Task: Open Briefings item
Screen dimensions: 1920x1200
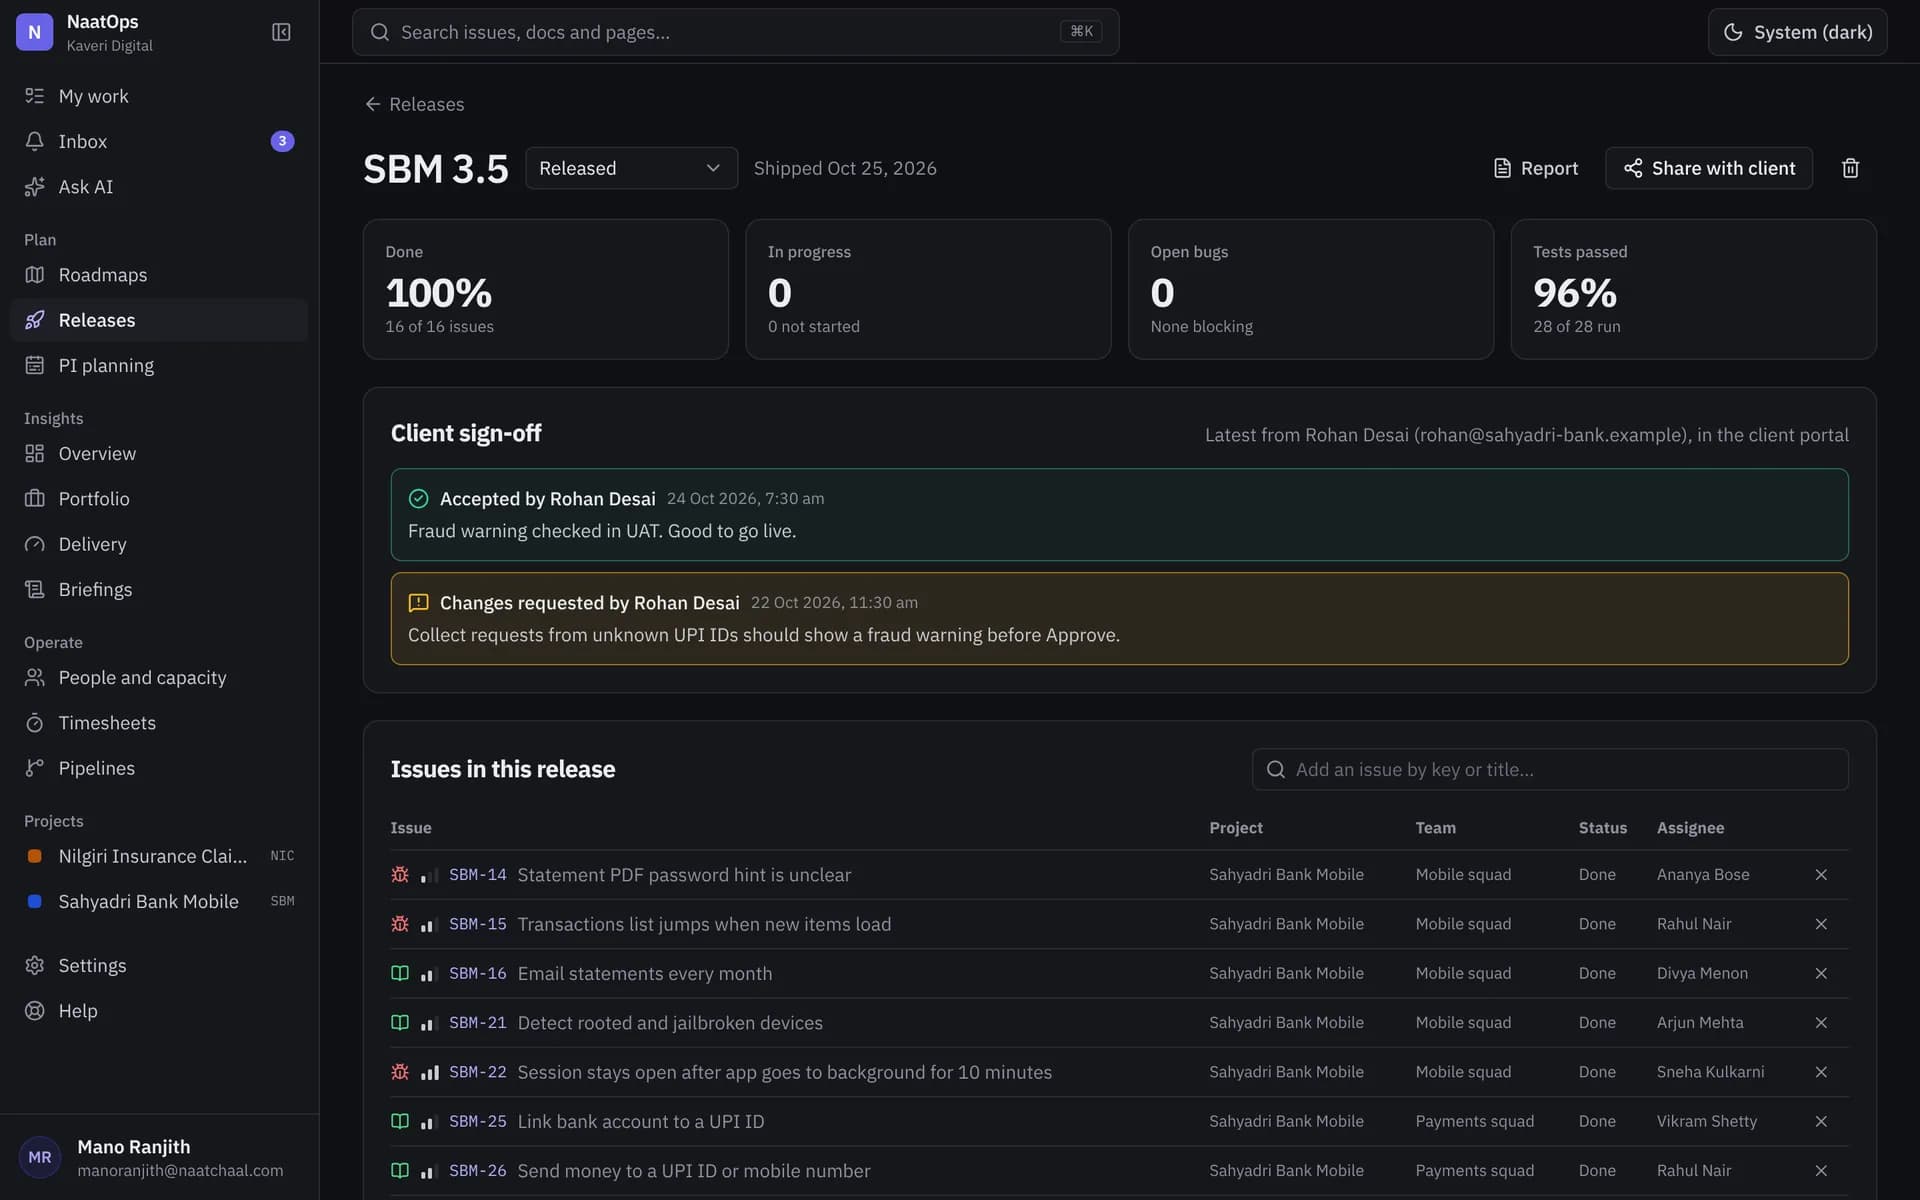Action: pos(160,589)
